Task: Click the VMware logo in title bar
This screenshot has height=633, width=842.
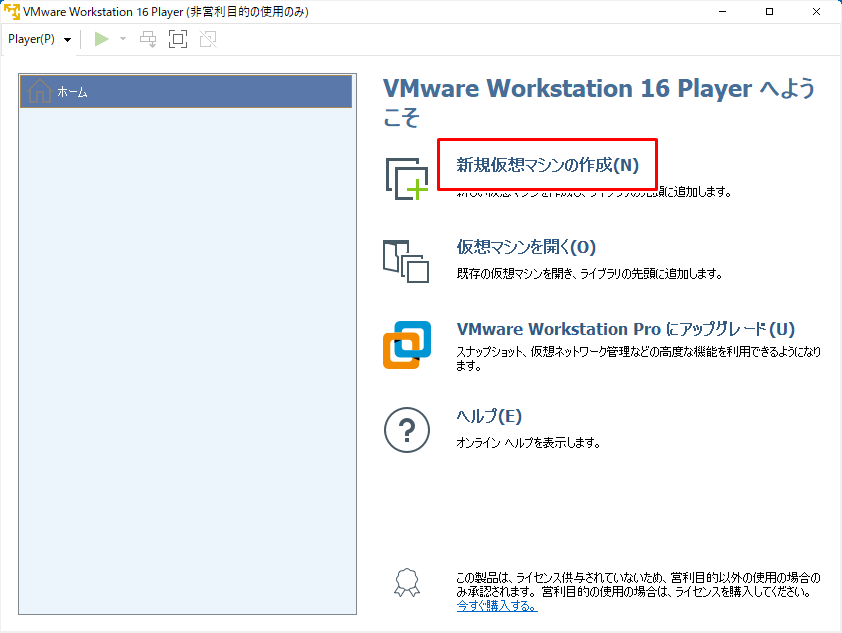Action: point(12,12)
